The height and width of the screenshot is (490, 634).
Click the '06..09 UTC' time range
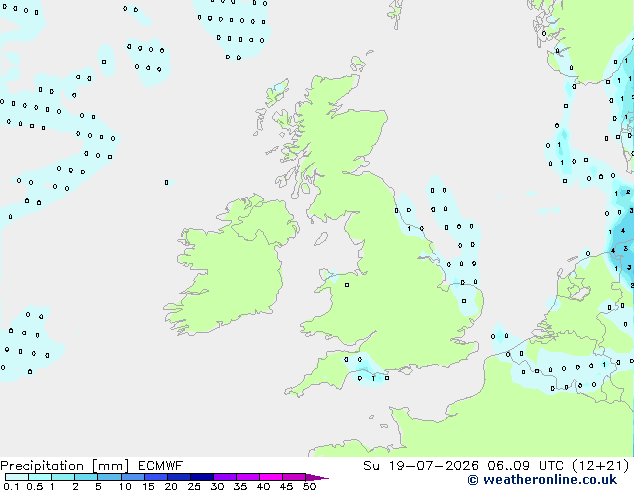click(x=525, y=466)
